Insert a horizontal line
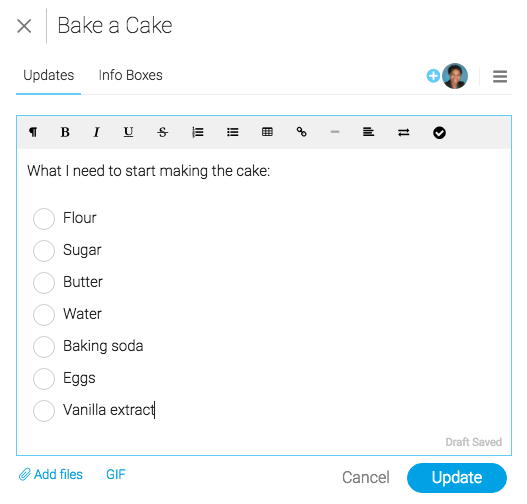Viewport: 527px width, 504px height. coord(335,132)
